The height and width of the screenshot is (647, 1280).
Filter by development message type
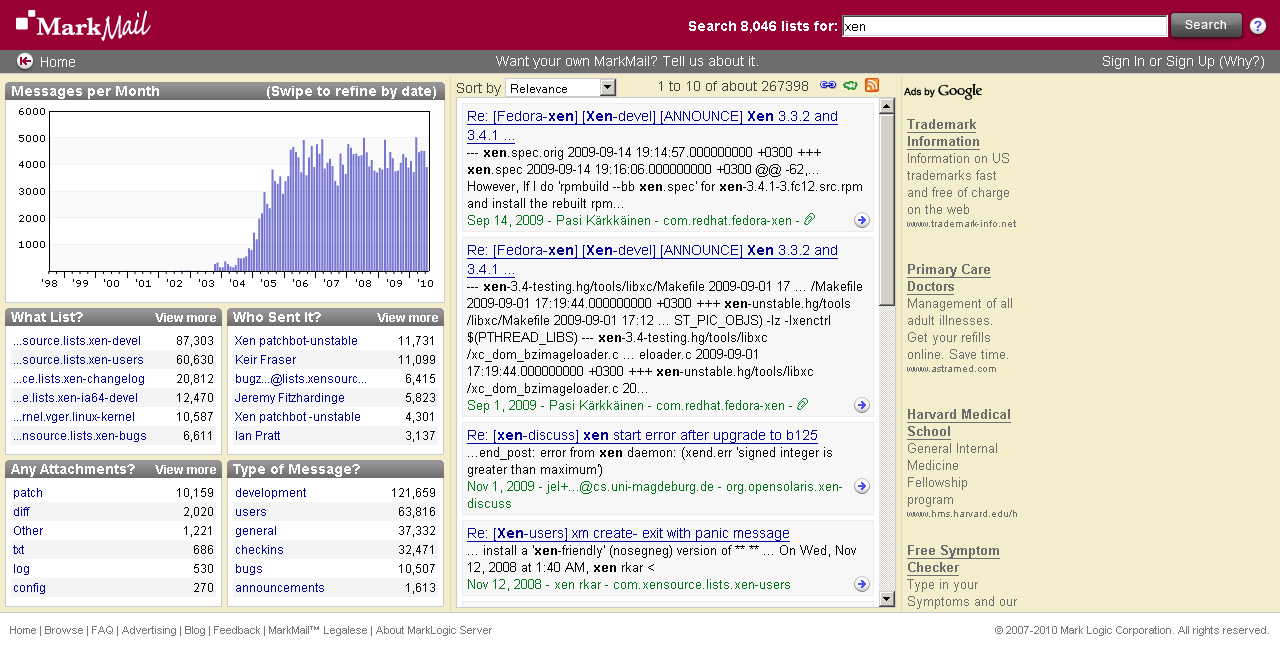click(271, 493)
